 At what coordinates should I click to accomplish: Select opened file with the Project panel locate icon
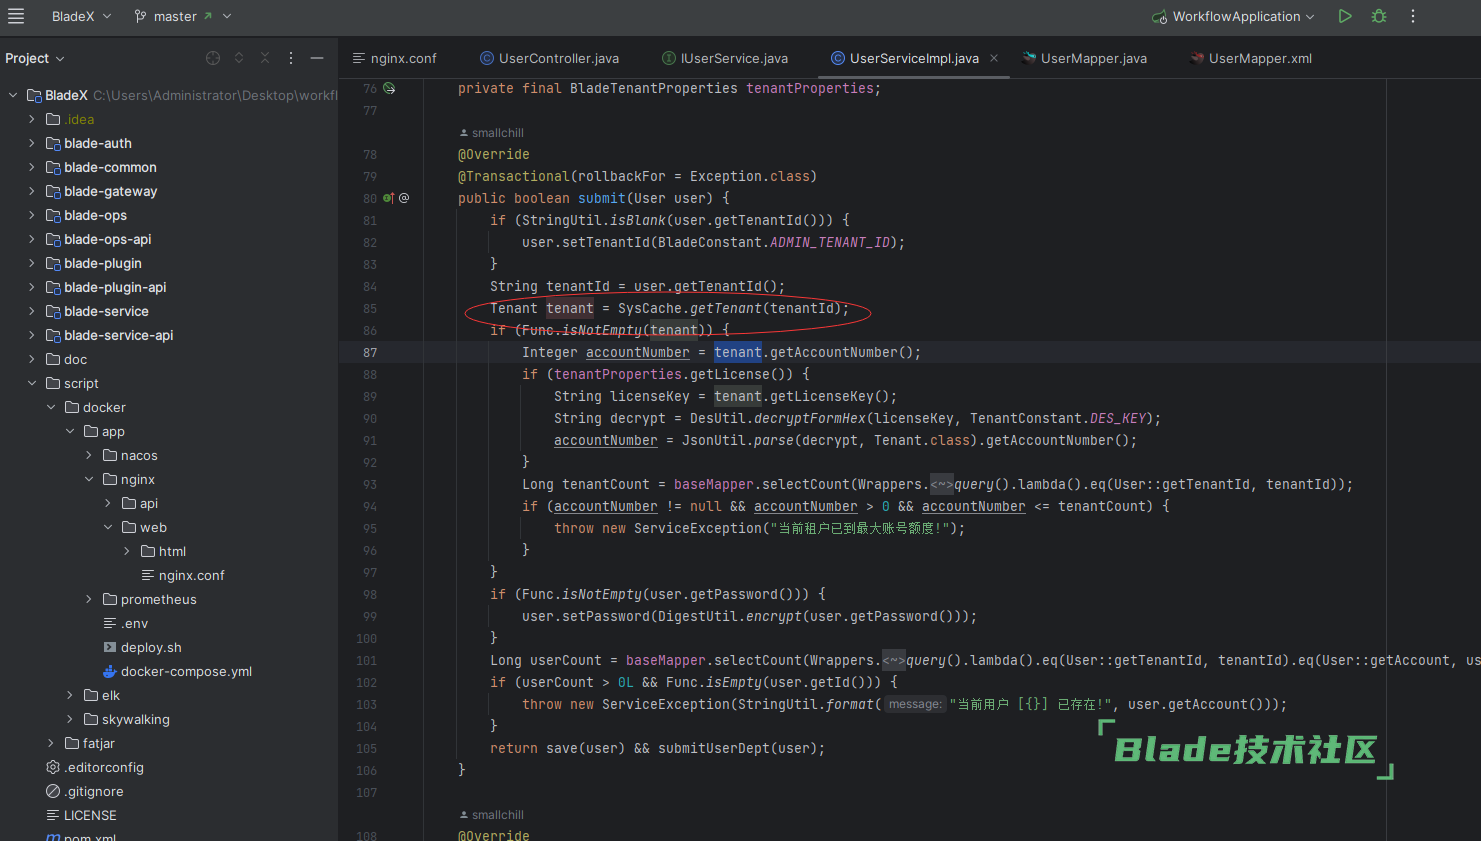(213, 58)
